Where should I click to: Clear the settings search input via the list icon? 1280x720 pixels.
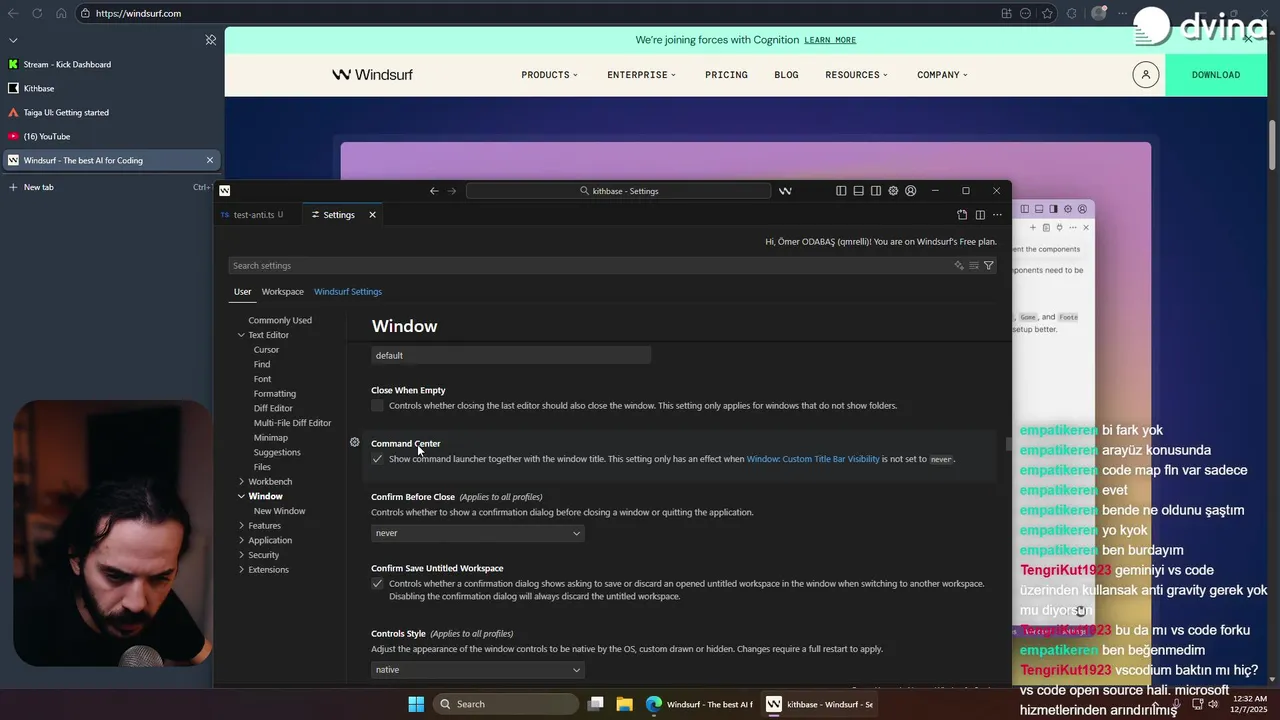[x=974, y=265]
